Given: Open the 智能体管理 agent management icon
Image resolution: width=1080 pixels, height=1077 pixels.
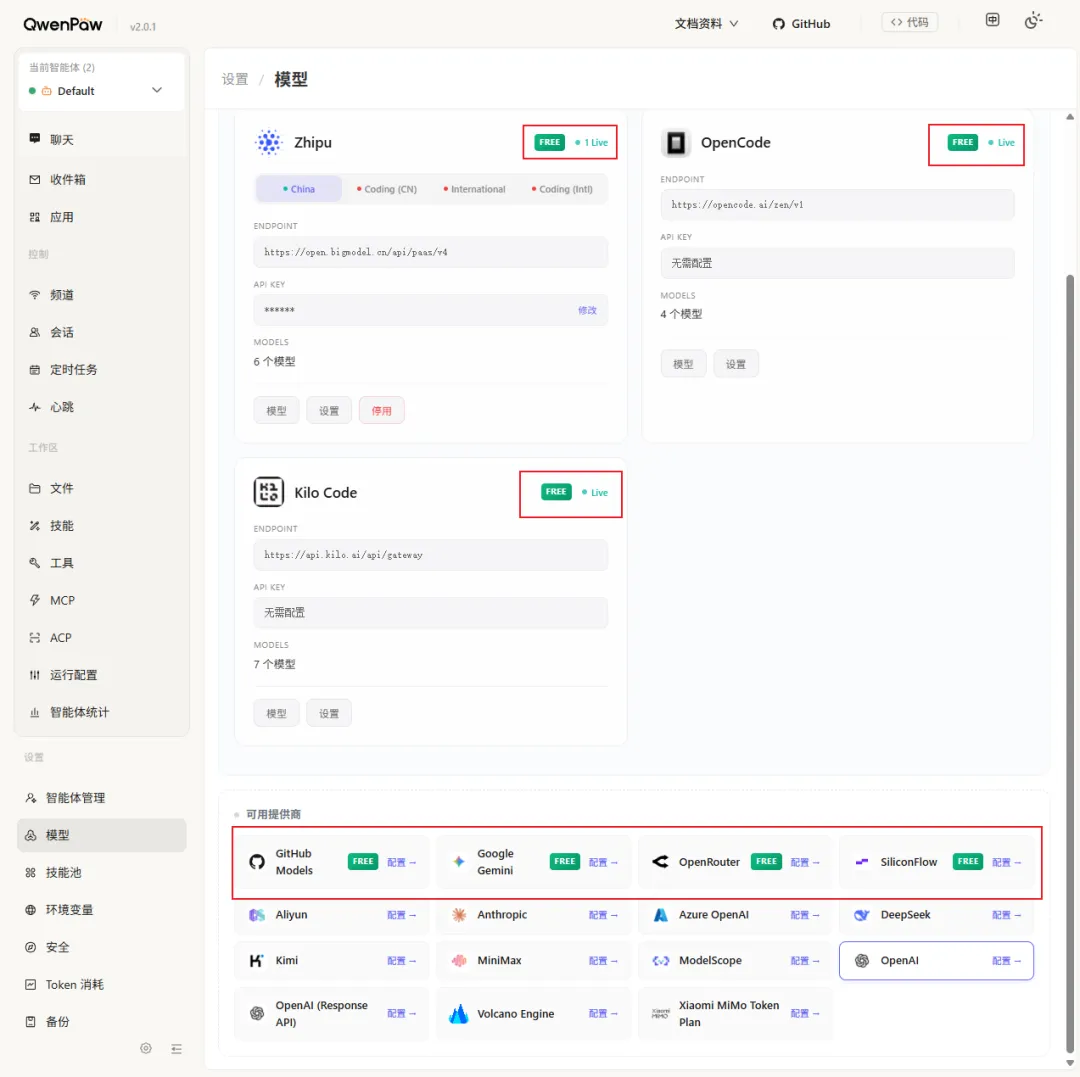Looking at the screenshot, I should click(x=30, y=797).
